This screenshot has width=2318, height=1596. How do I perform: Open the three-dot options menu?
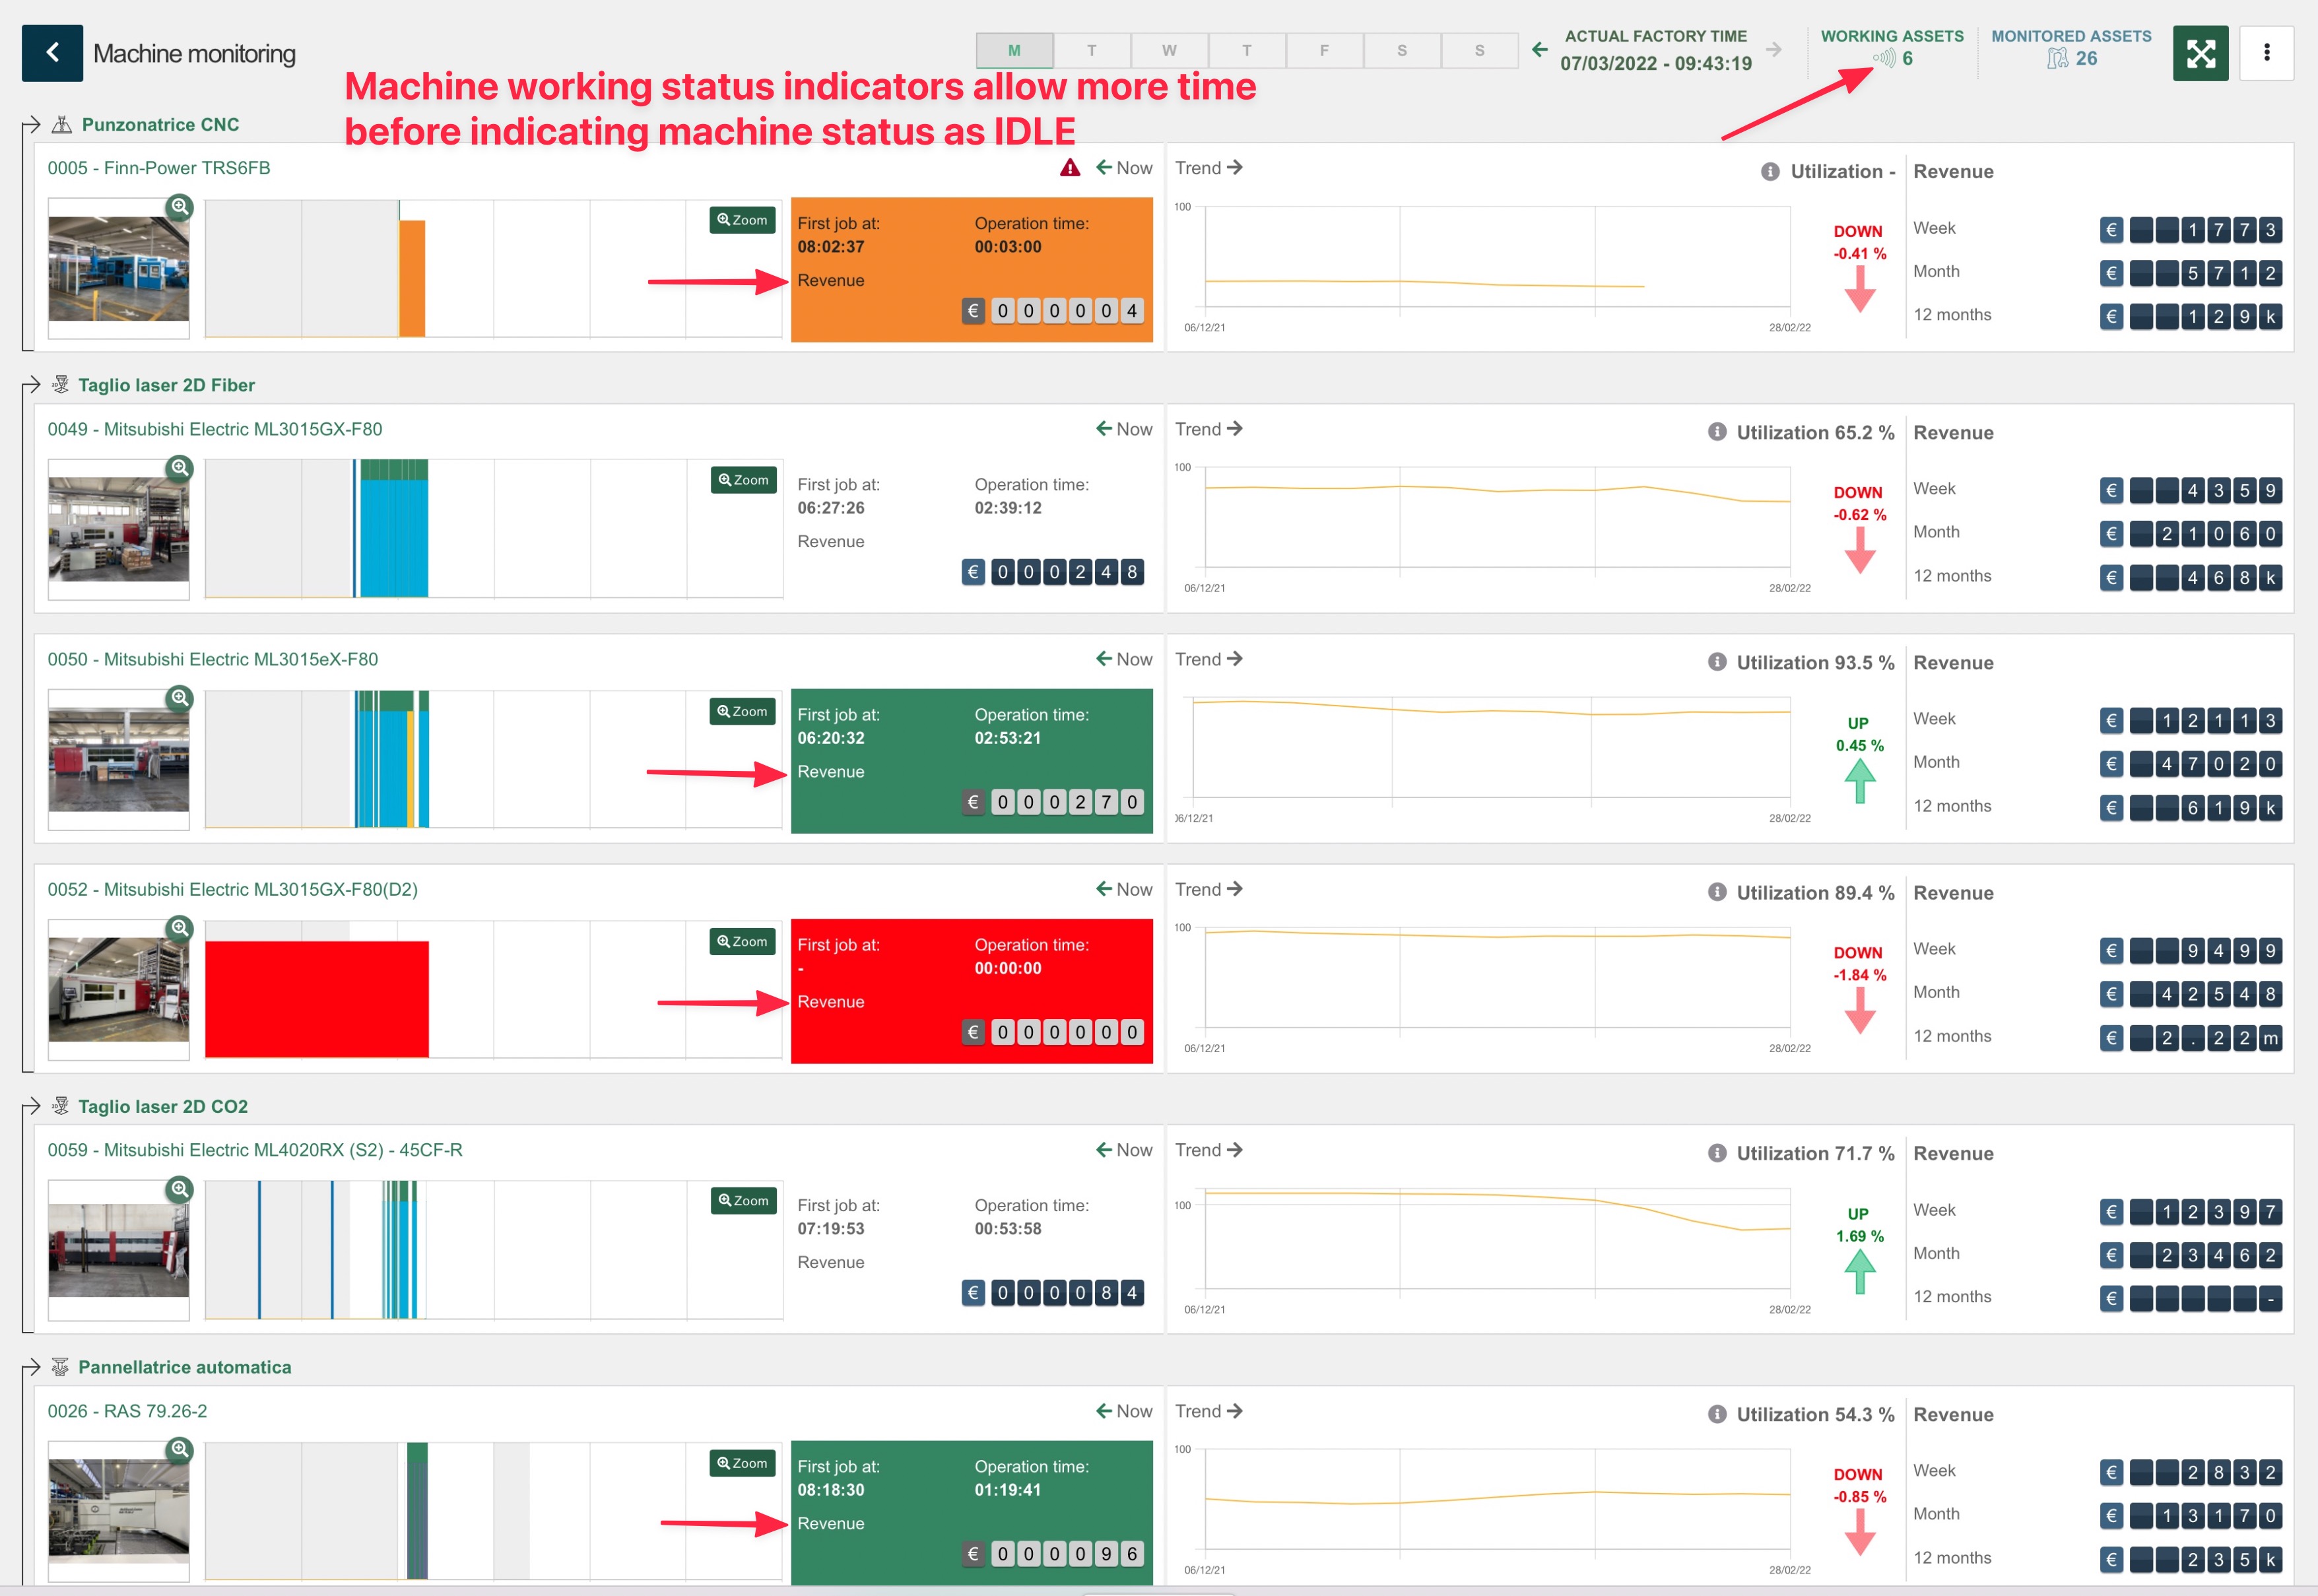click(x=2266, y=53)
